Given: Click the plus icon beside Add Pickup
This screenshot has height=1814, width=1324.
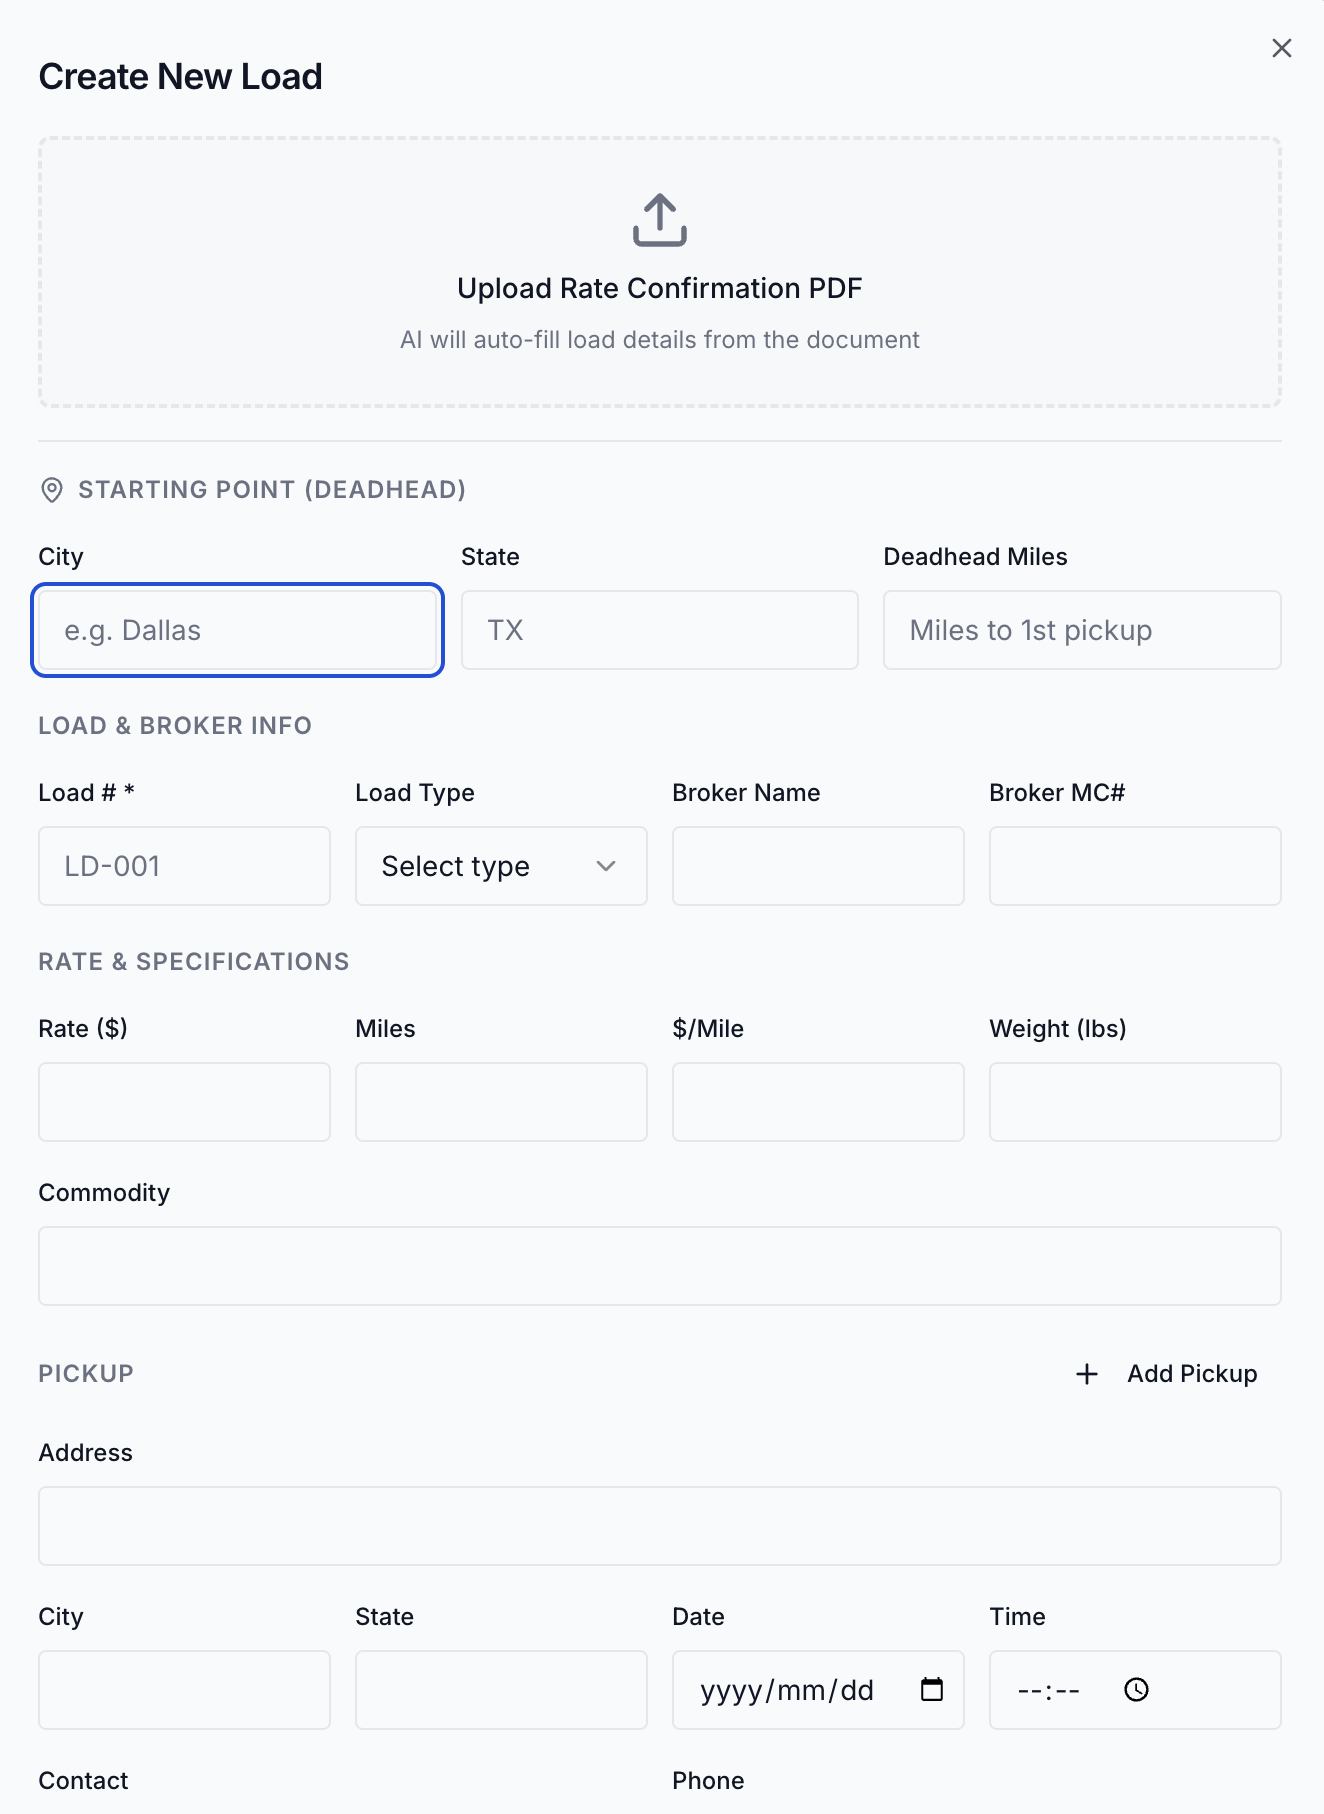Looking at the screenshot, I should [1086, 1374].
